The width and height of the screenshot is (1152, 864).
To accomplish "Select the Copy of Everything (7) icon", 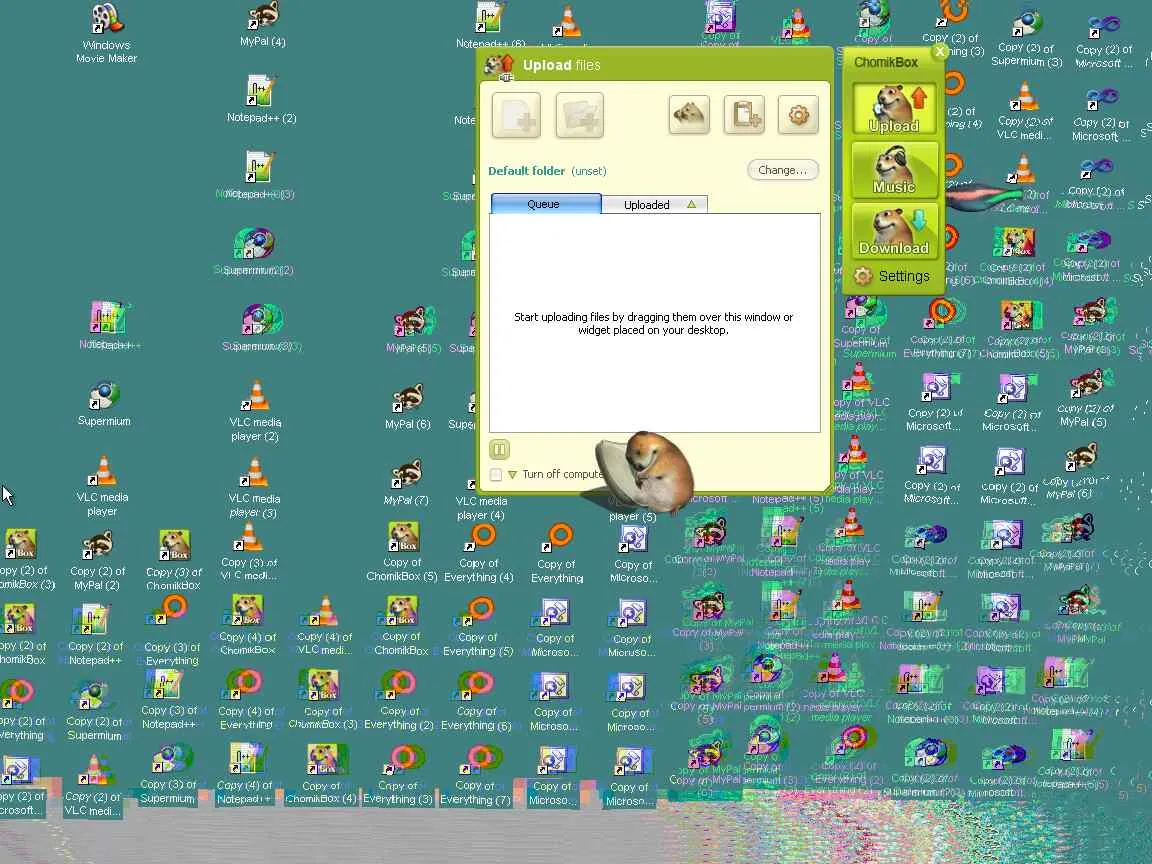I will coord(475,775).
